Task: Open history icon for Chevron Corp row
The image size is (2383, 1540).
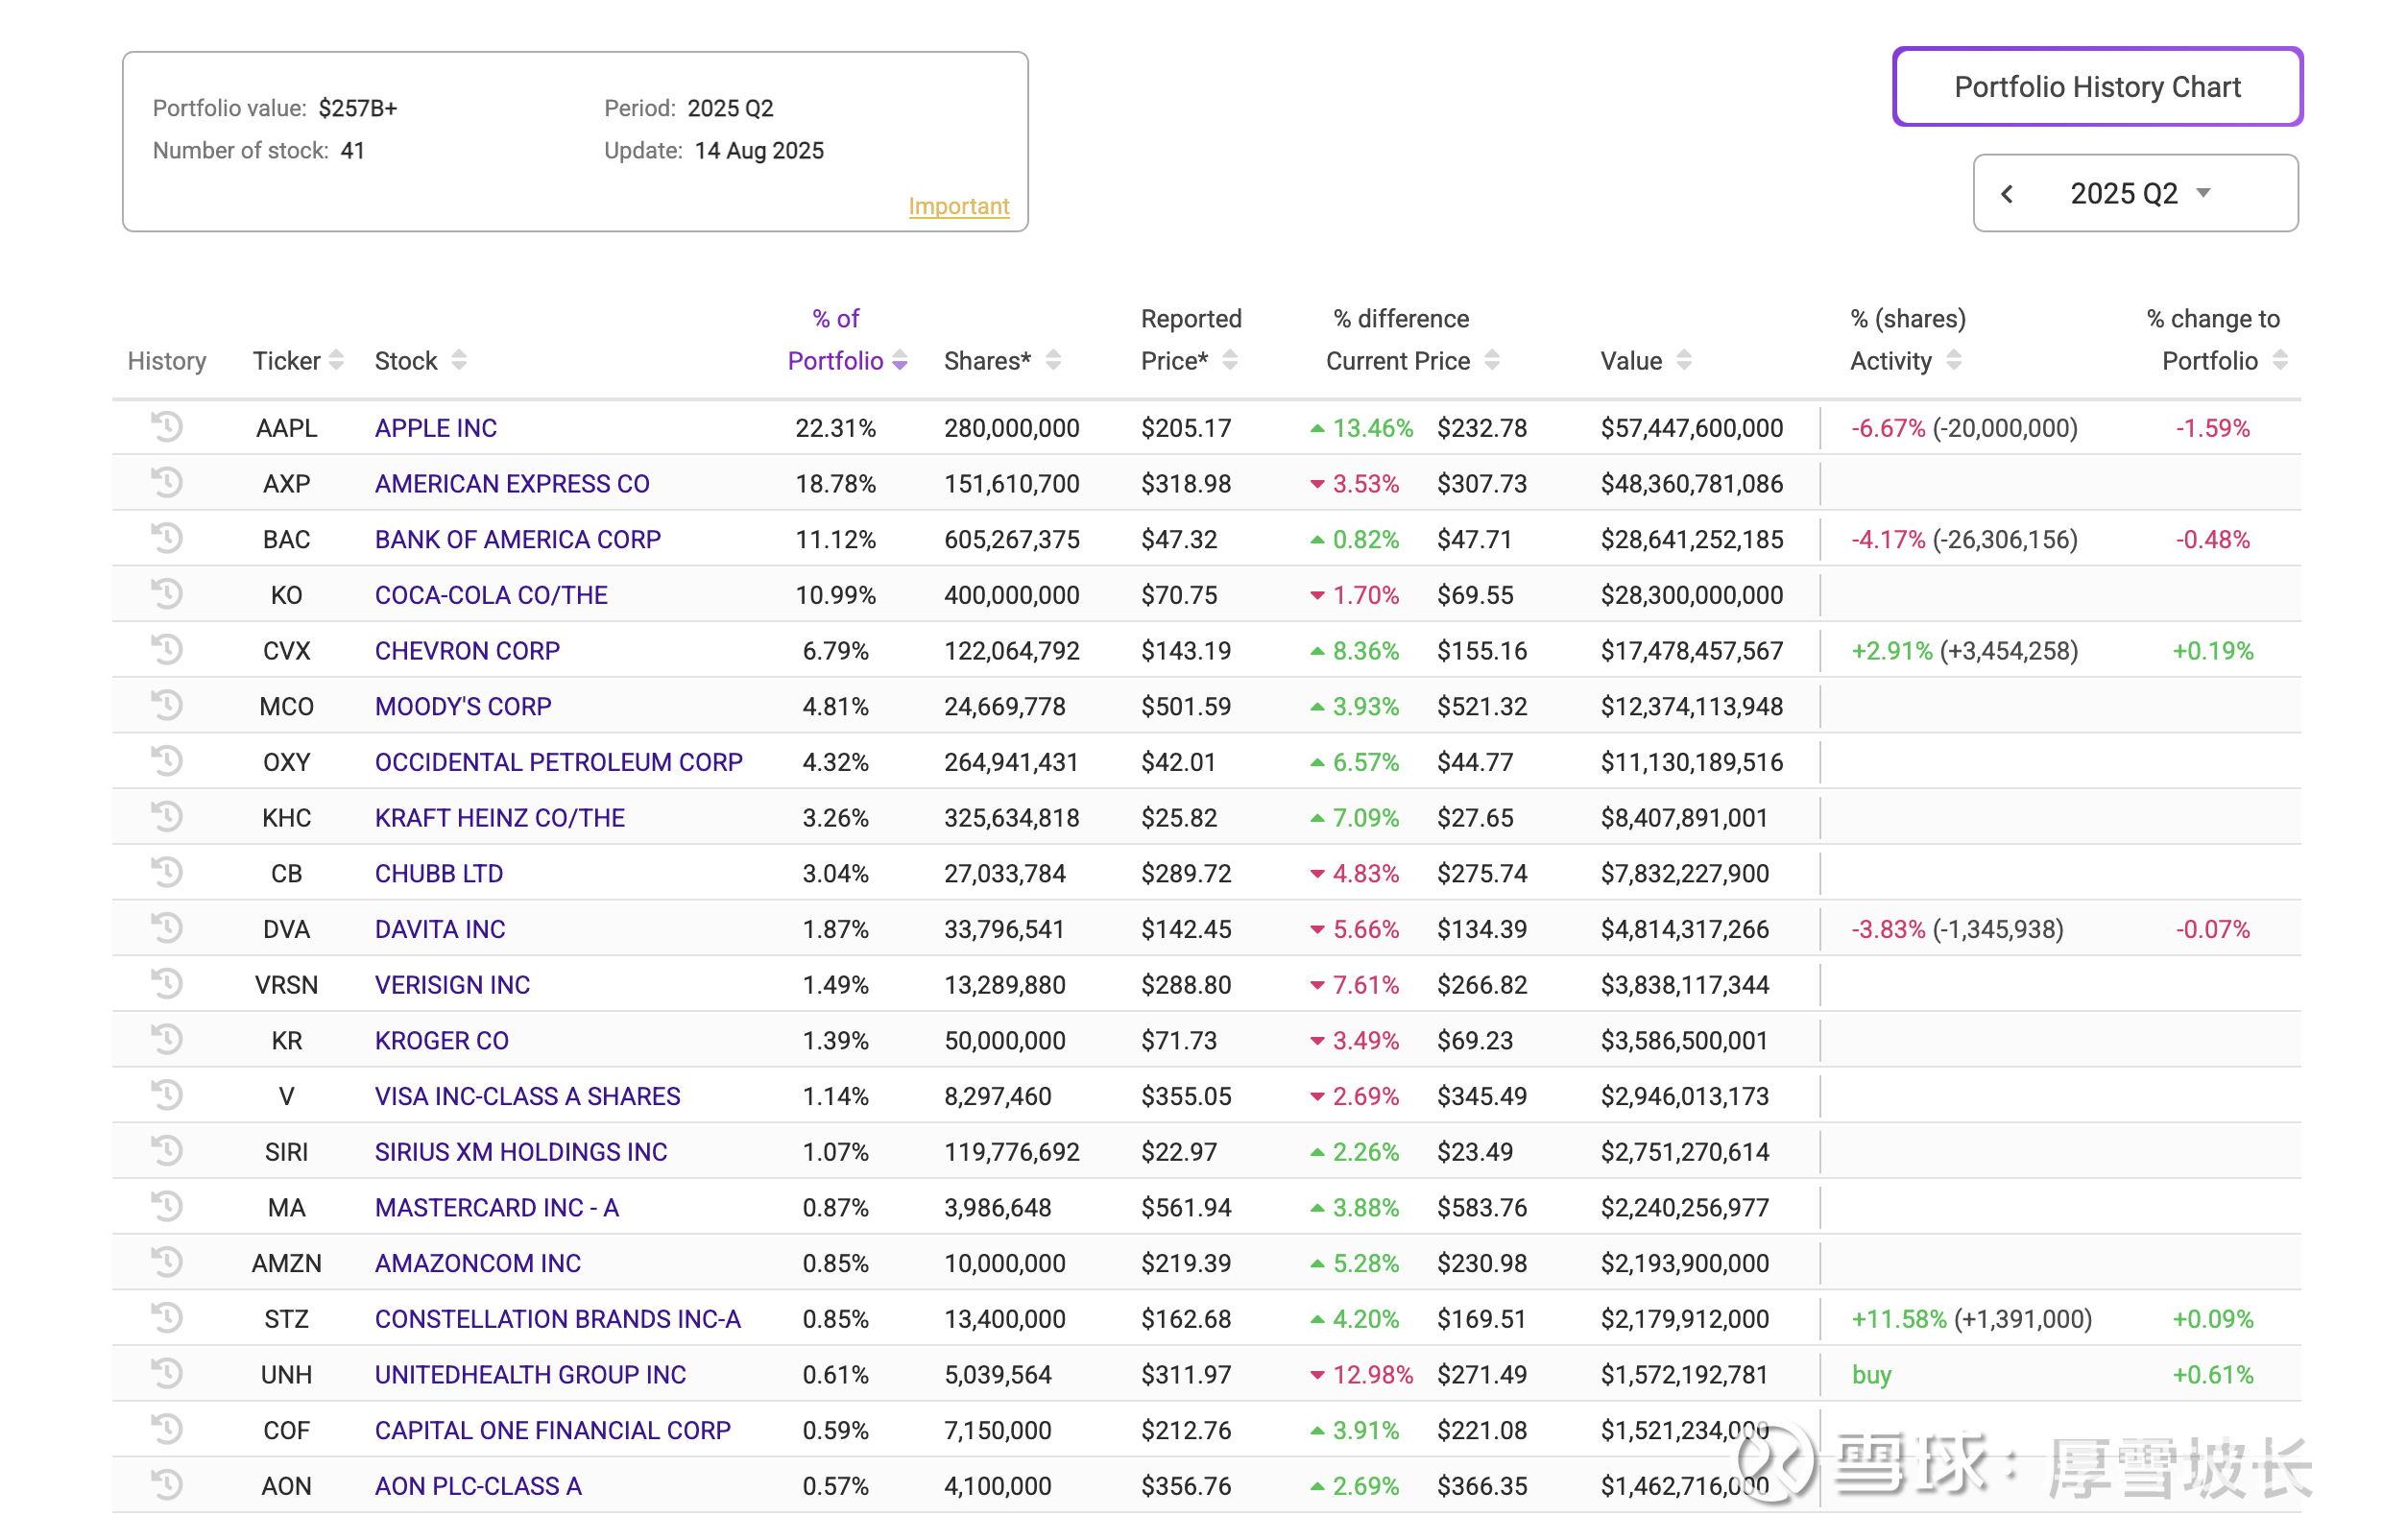Action: click(167, 650)
